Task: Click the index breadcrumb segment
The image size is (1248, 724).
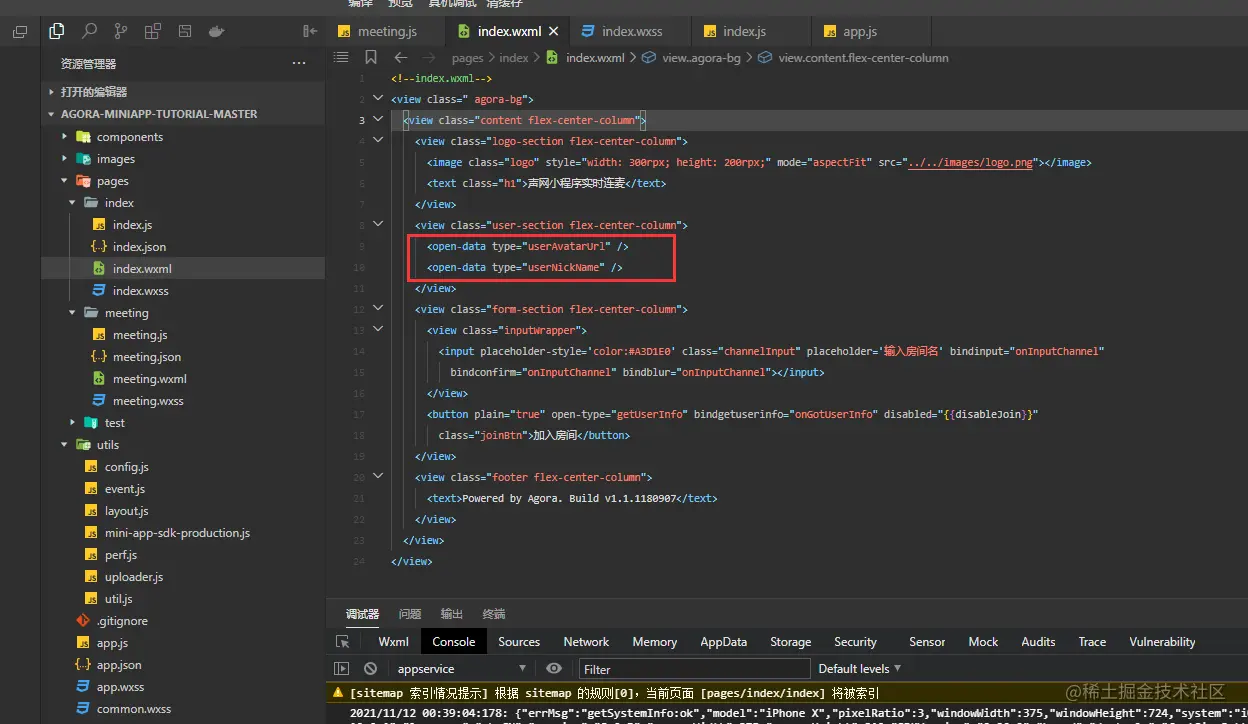Action: tap(514, 57)
